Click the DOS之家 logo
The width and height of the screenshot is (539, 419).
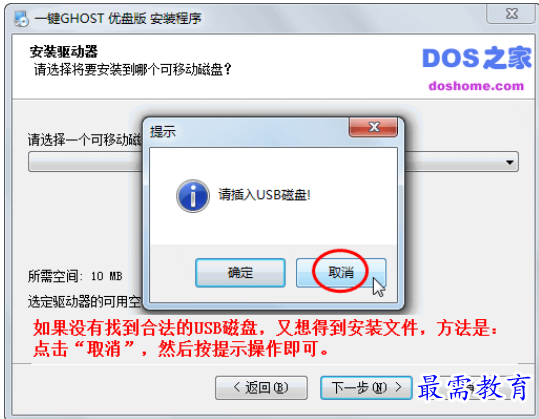coord(476,57)
